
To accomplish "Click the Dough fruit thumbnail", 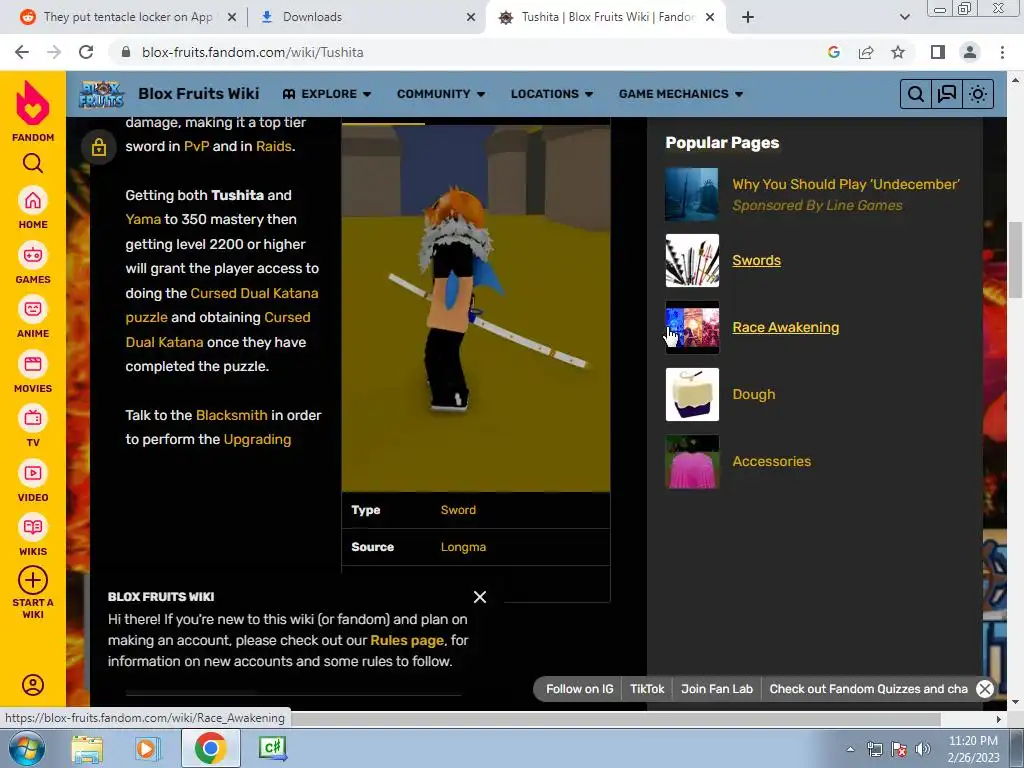I will 692,394.
